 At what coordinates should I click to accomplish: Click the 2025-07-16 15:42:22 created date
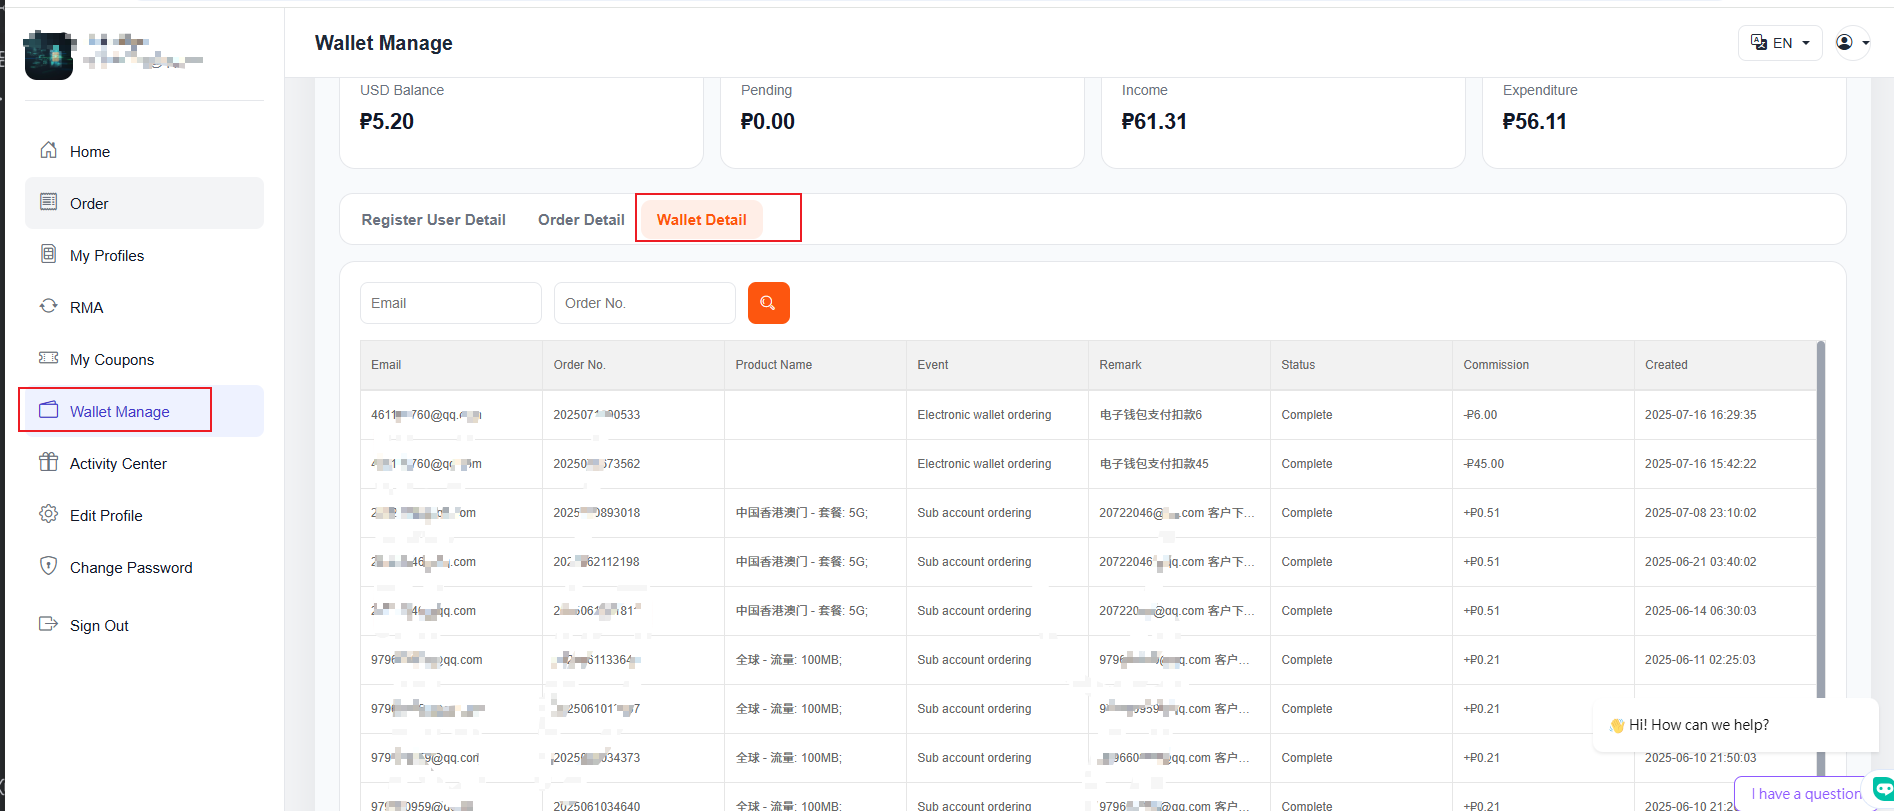(1701, 464)
